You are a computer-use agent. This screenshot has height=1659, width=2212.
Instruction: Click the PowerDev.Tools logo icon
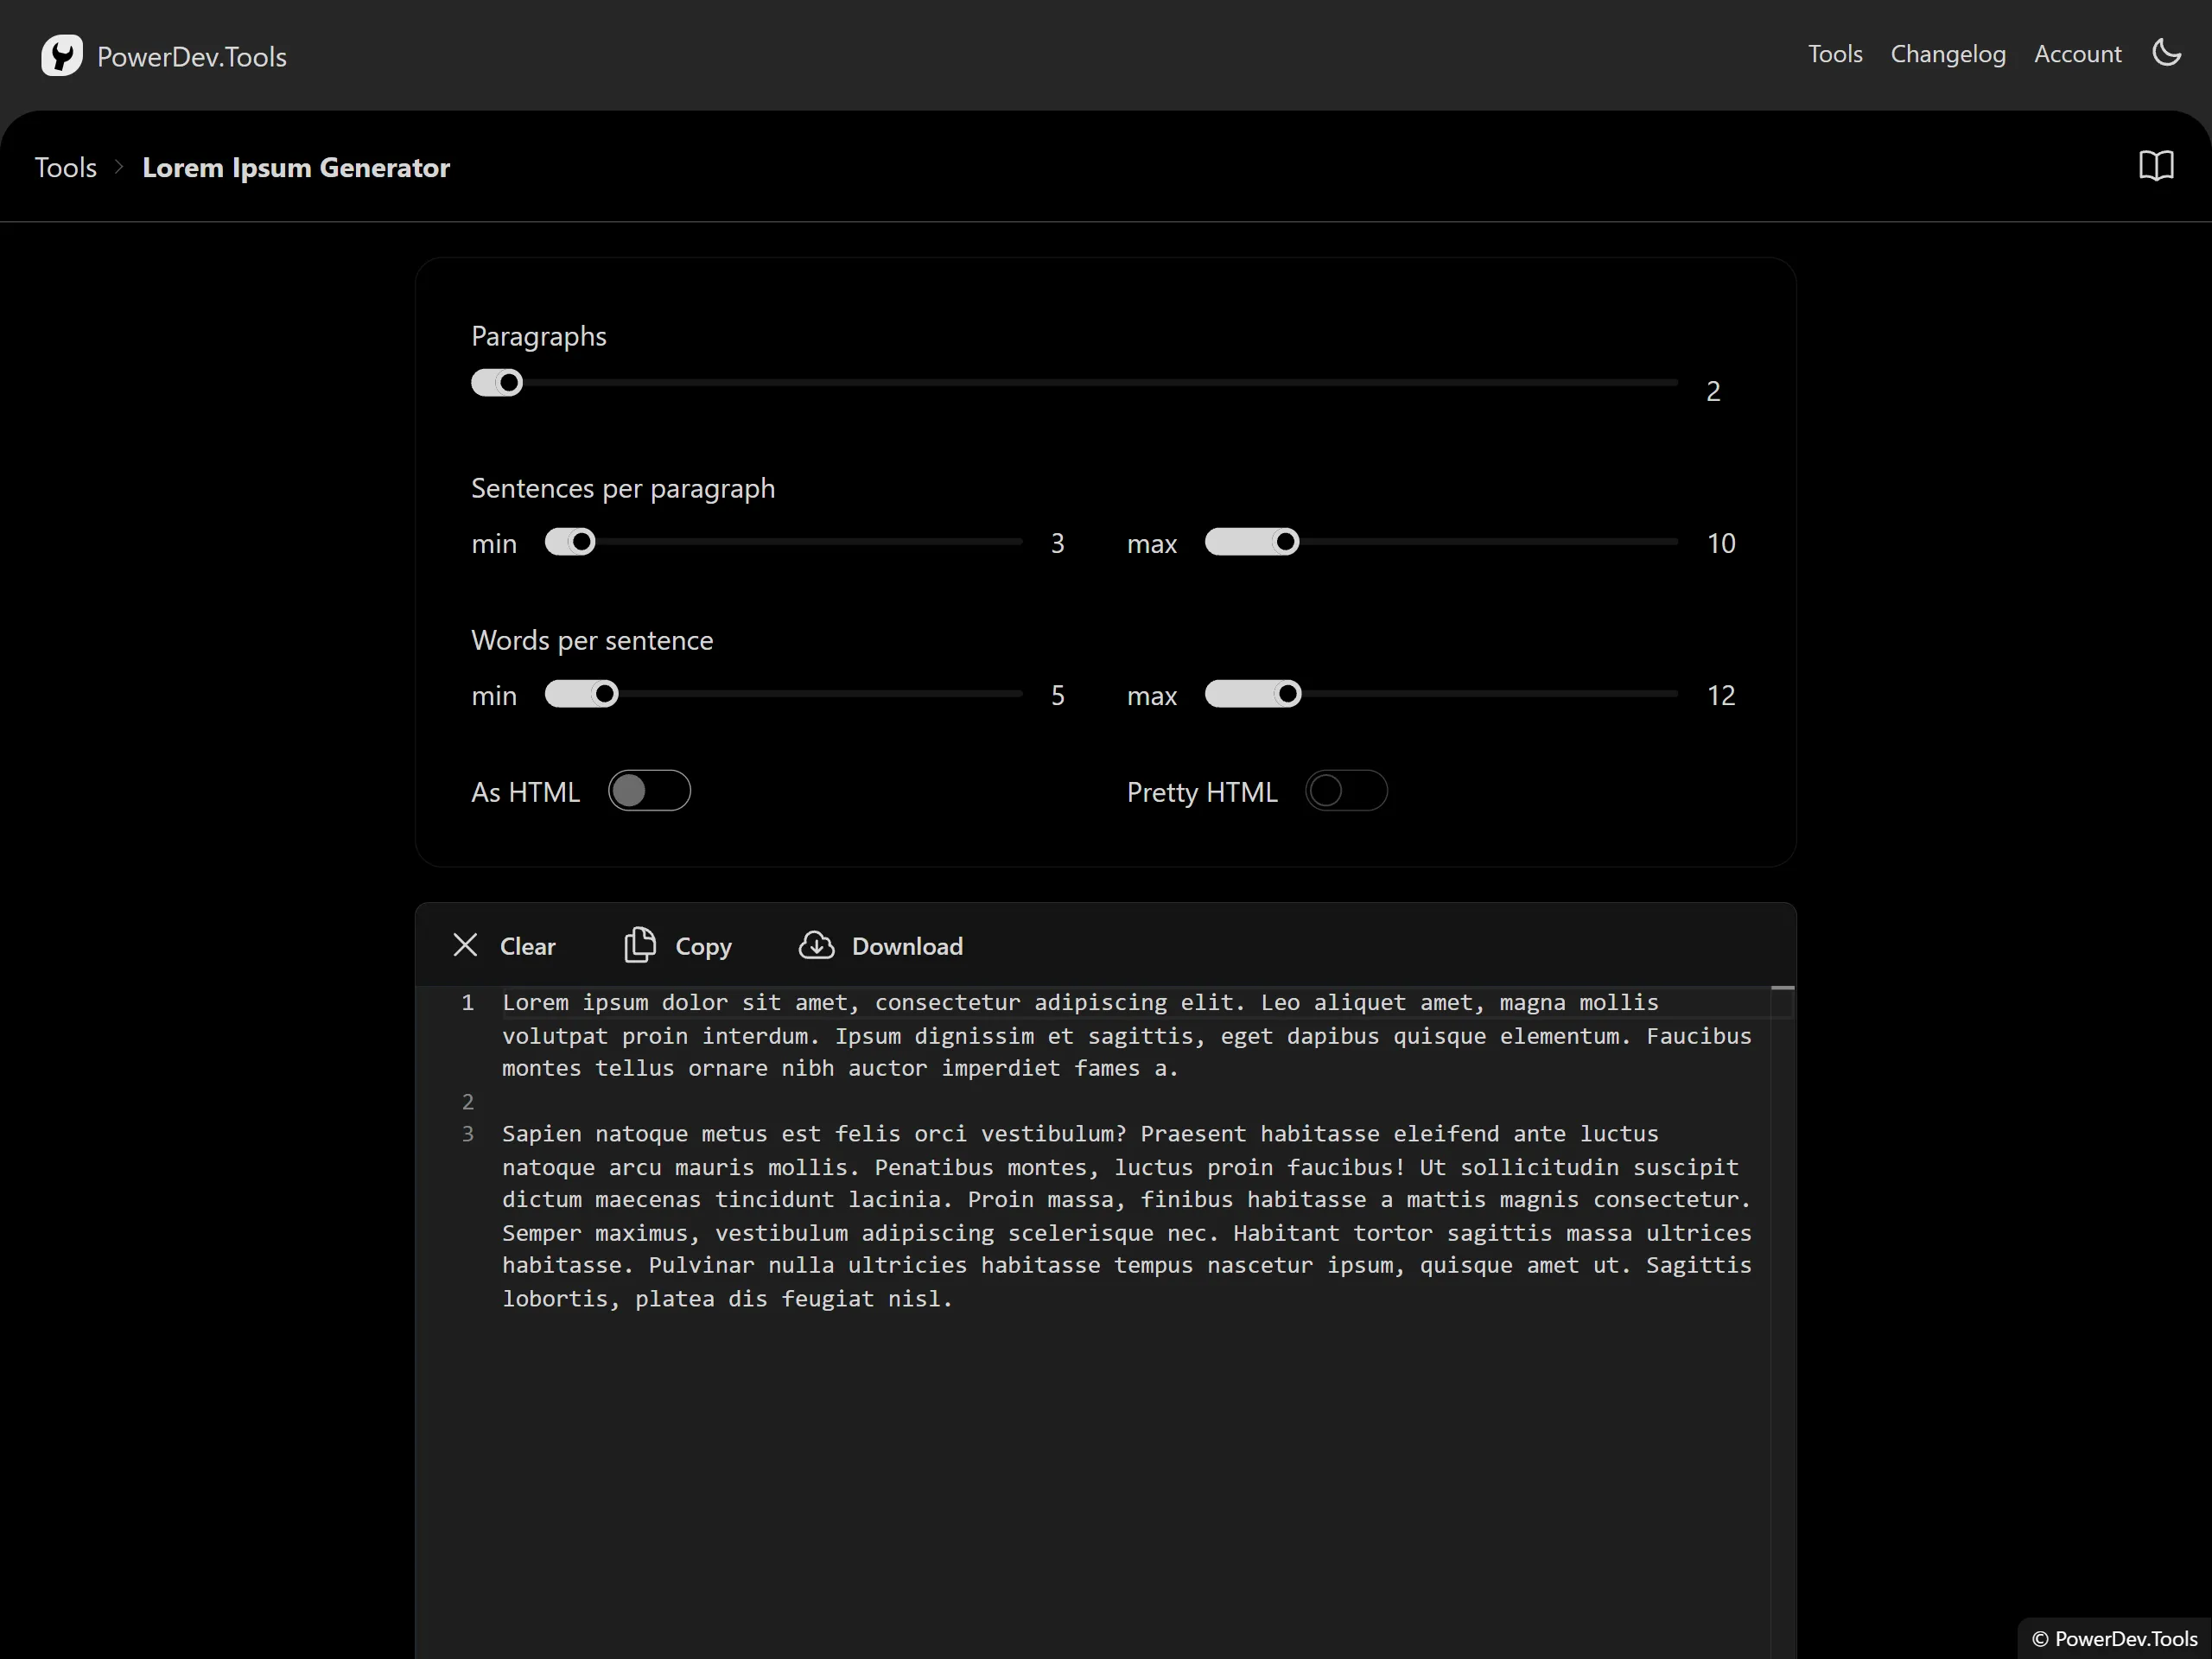tap(61, 56)
